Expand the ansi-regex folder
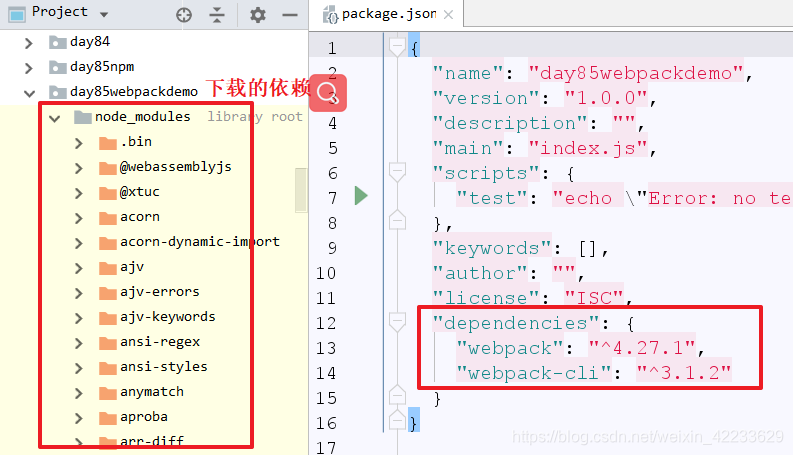793x455 pixels. [x=78, y=343]
